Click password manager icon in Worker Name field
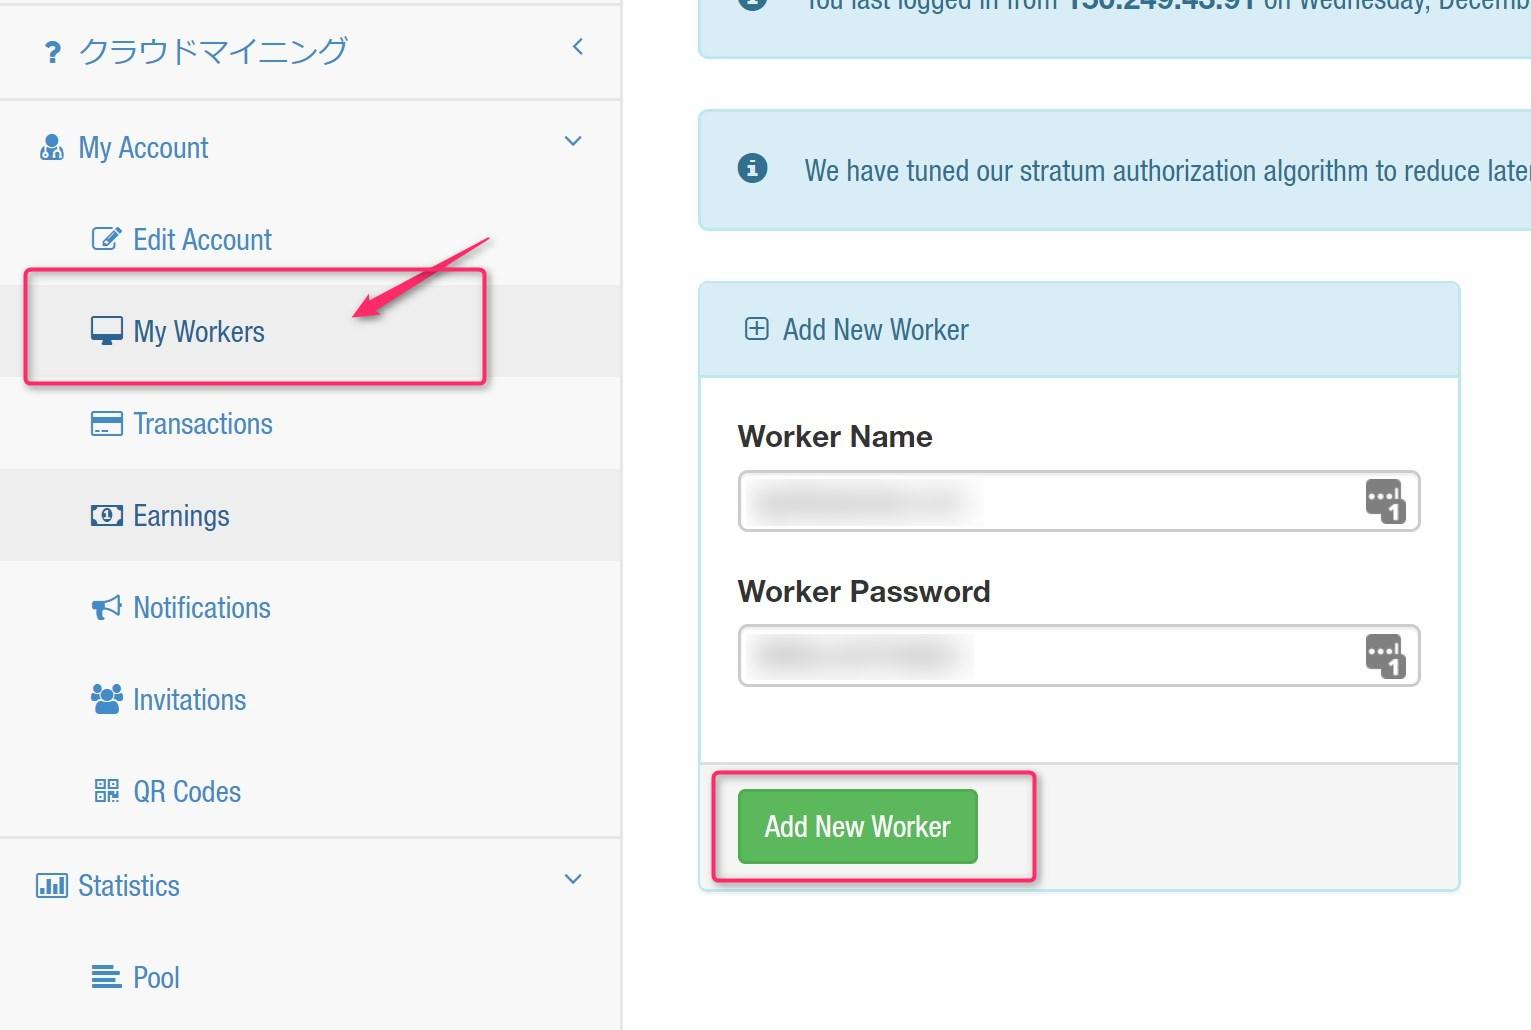This screenshot has width=1531, height=1030. tap(1385, 501)
